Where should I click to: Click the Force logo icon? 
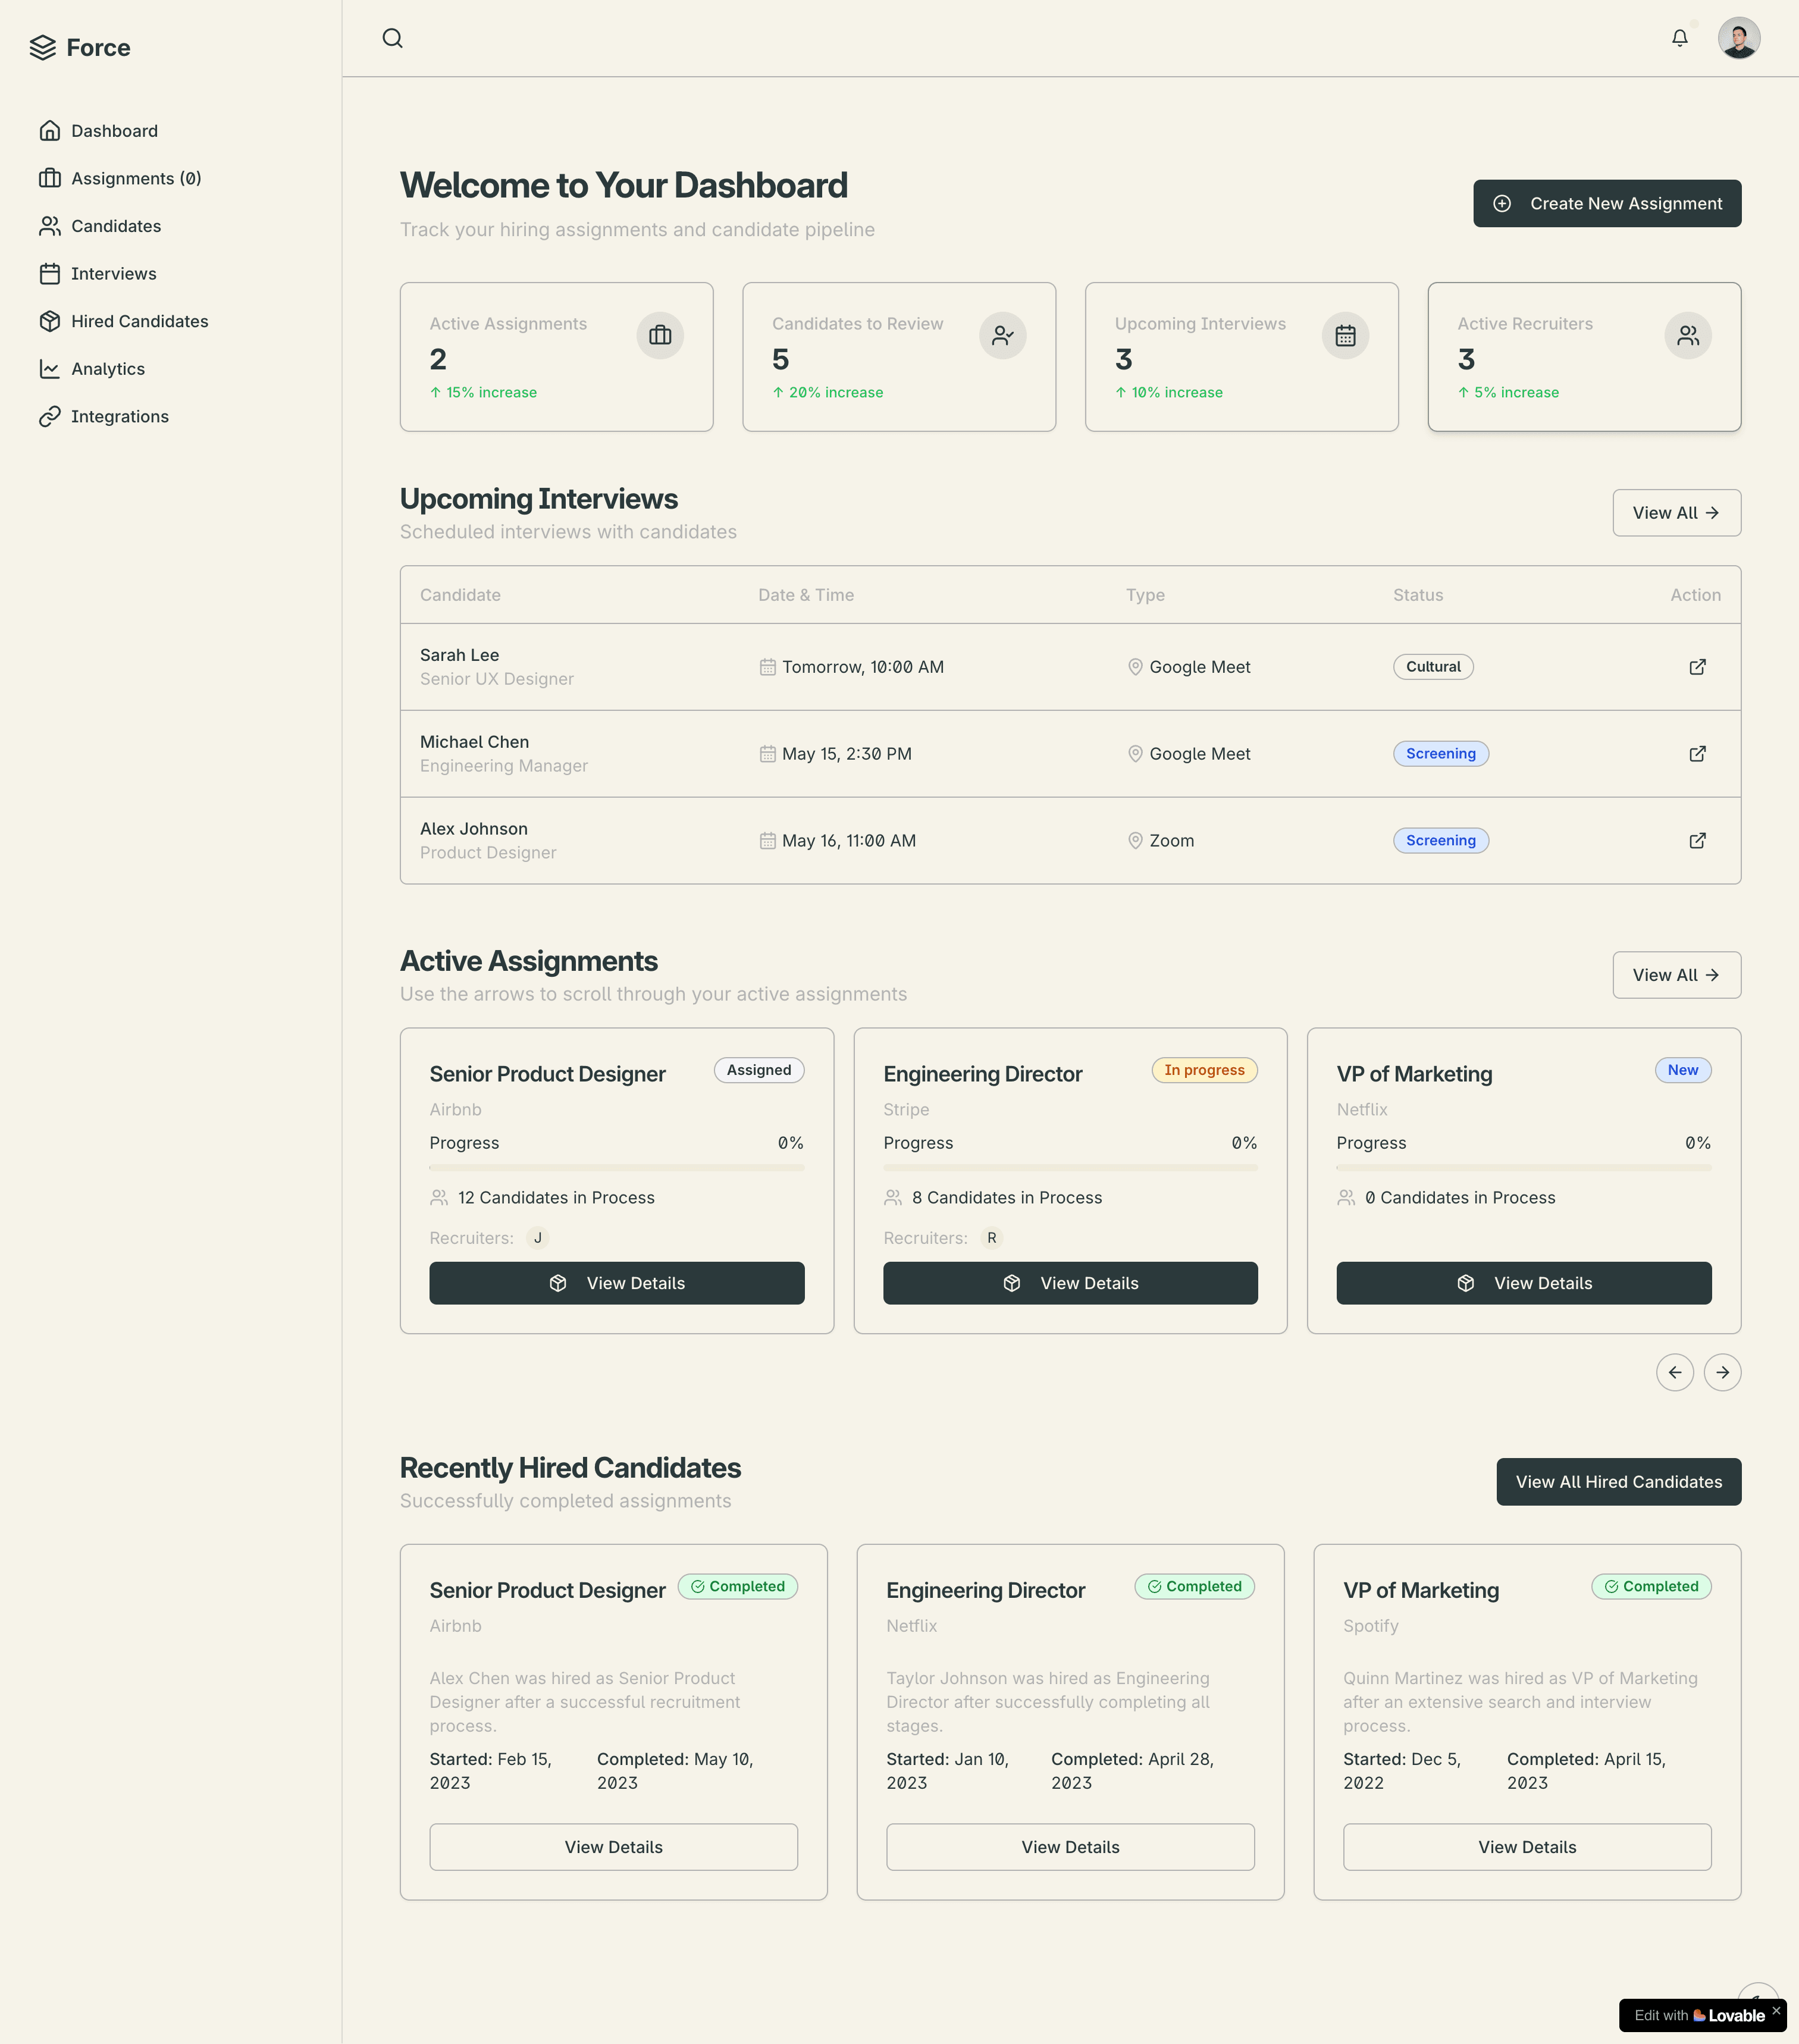coord(43,48)
